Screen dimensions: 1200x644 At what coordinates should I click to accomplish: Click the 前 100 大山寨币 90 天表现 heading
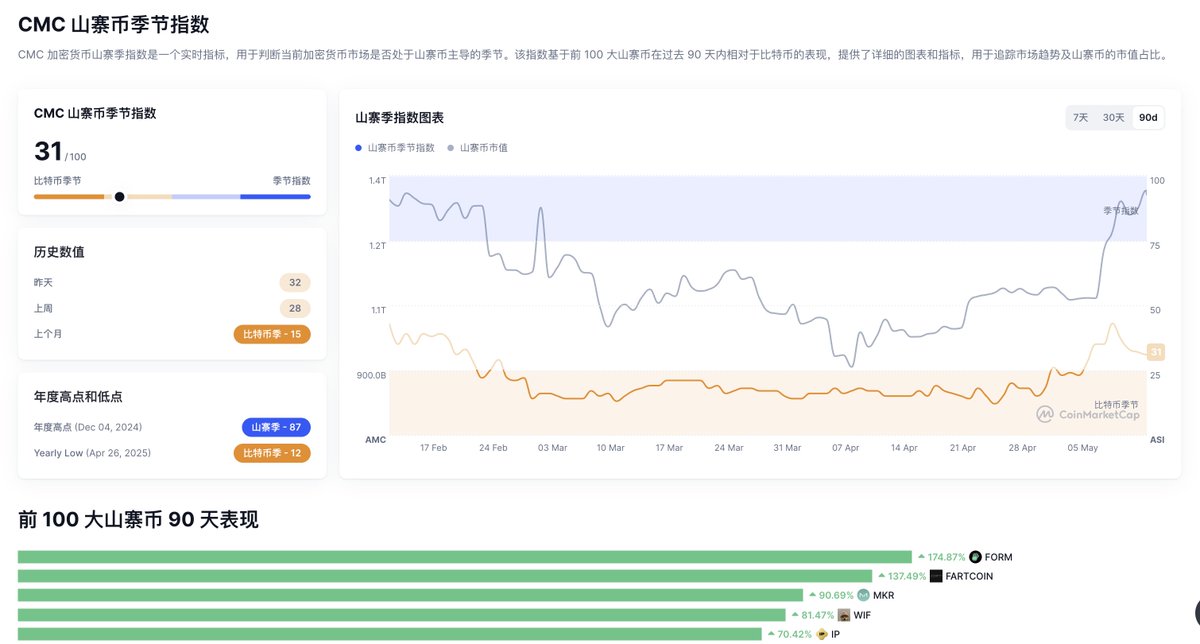click(138, 520)
